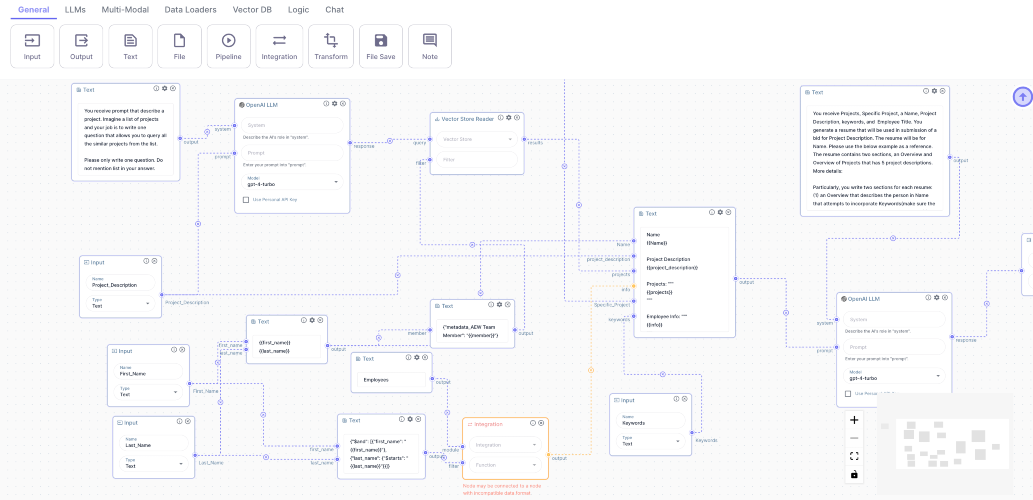This screenshot has width=1033, height=500.
Task: Click the Prompt field in left OpenAI LLM node
Action: coord(293,152)
